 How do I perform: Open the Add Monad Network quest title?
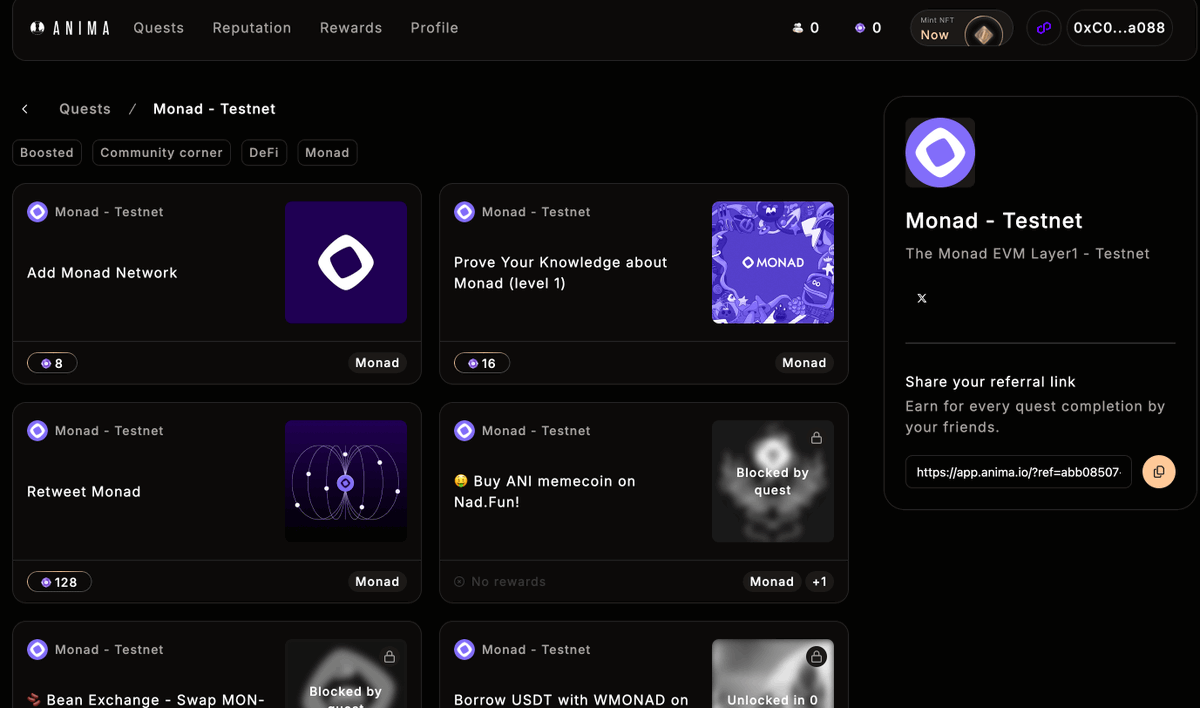[x=102, y=273]
